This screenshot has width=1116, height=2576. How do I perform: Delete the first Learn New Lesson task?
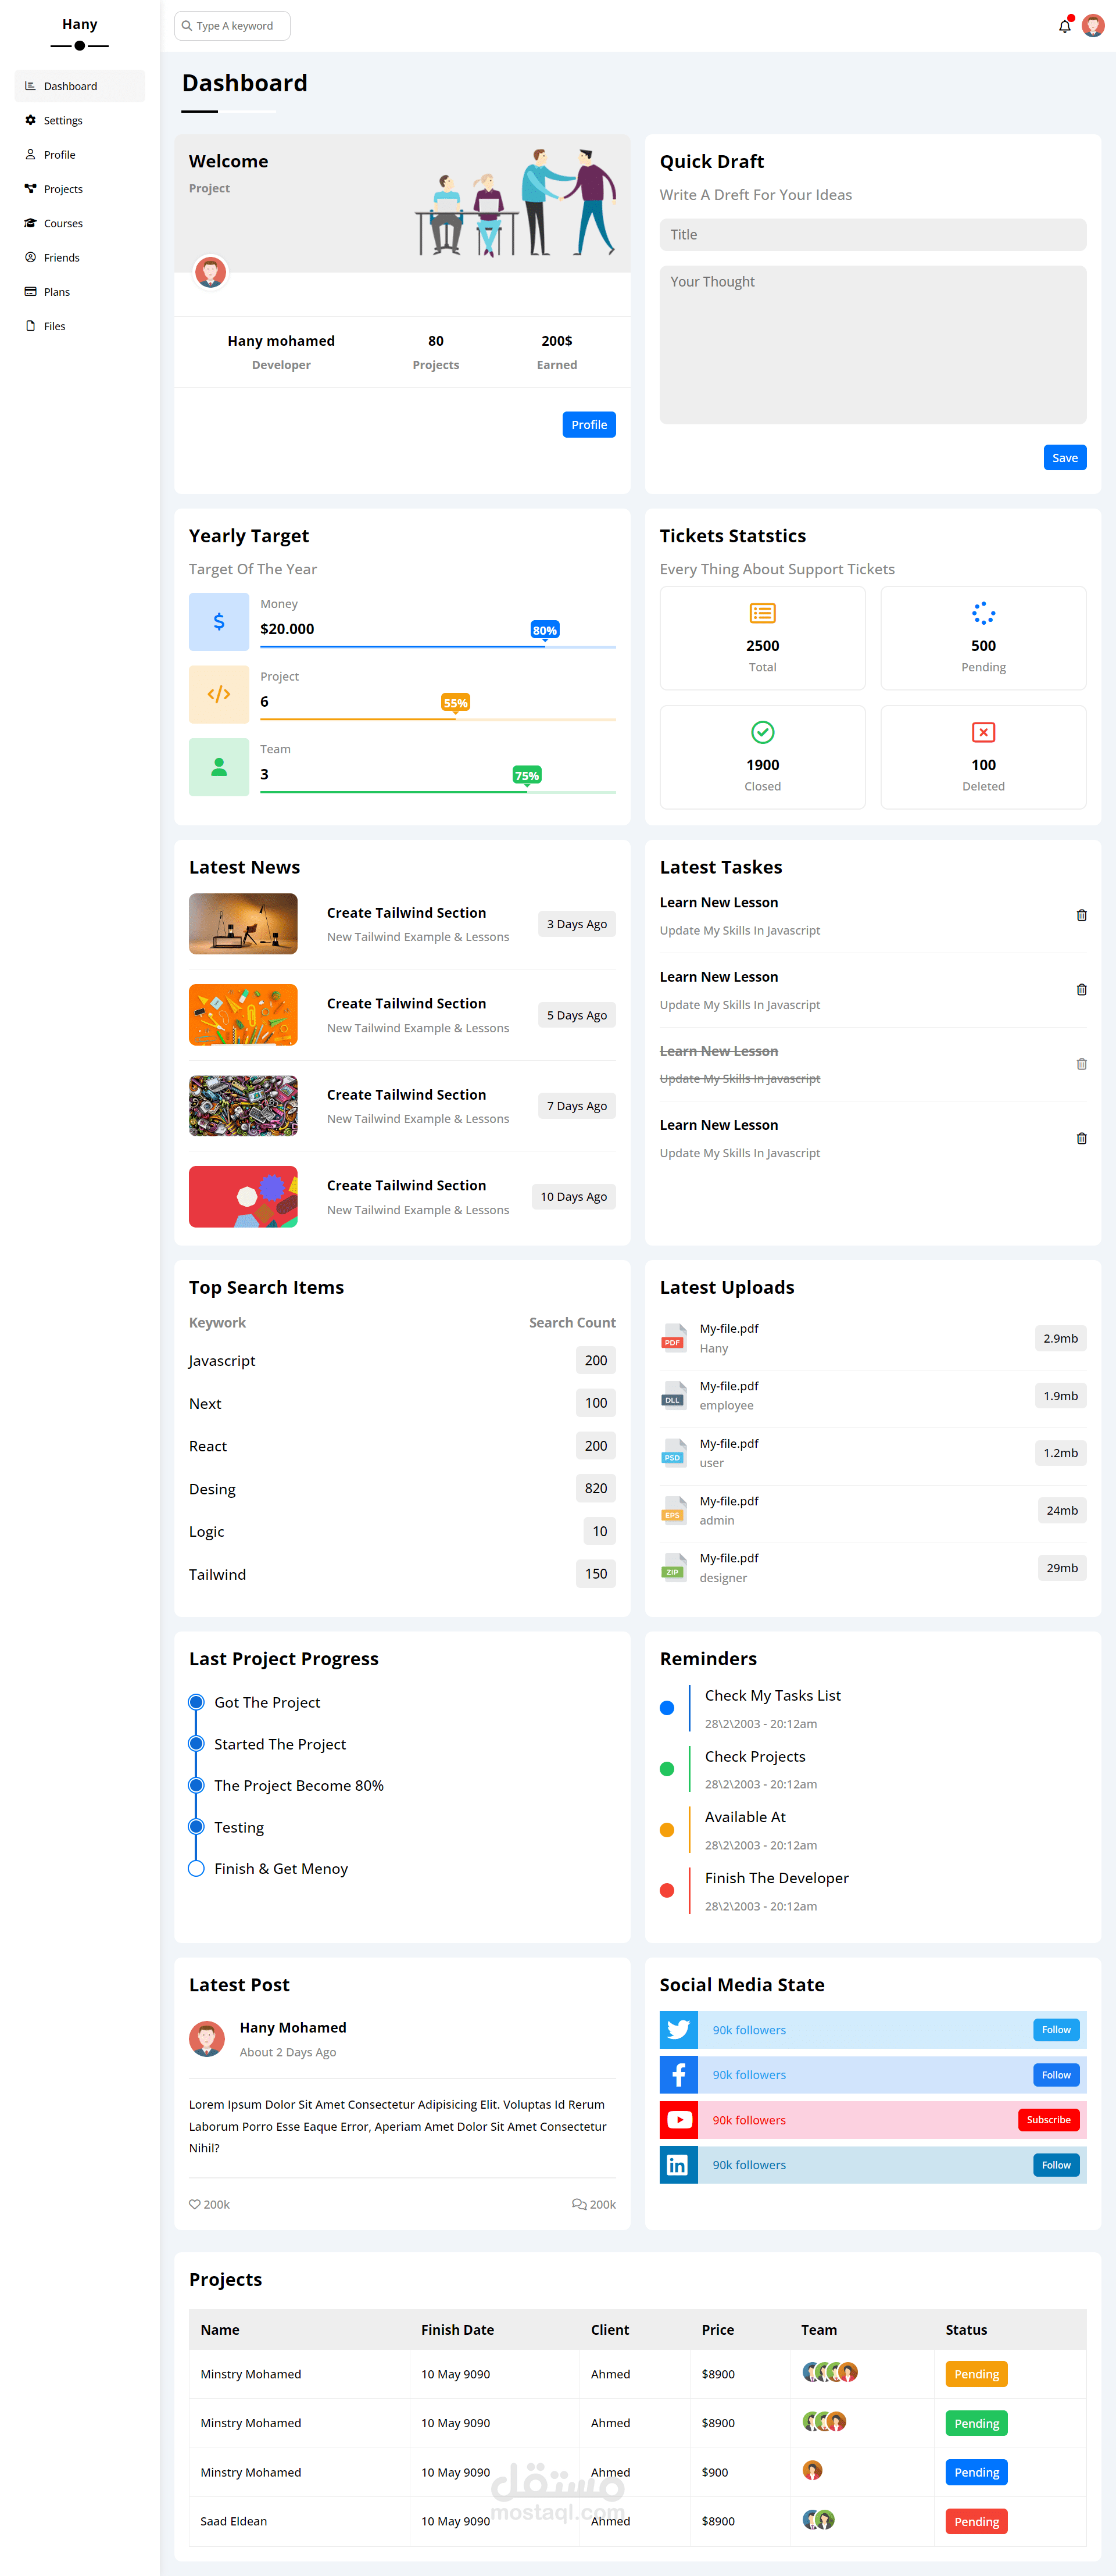(x=1081, y=915)
